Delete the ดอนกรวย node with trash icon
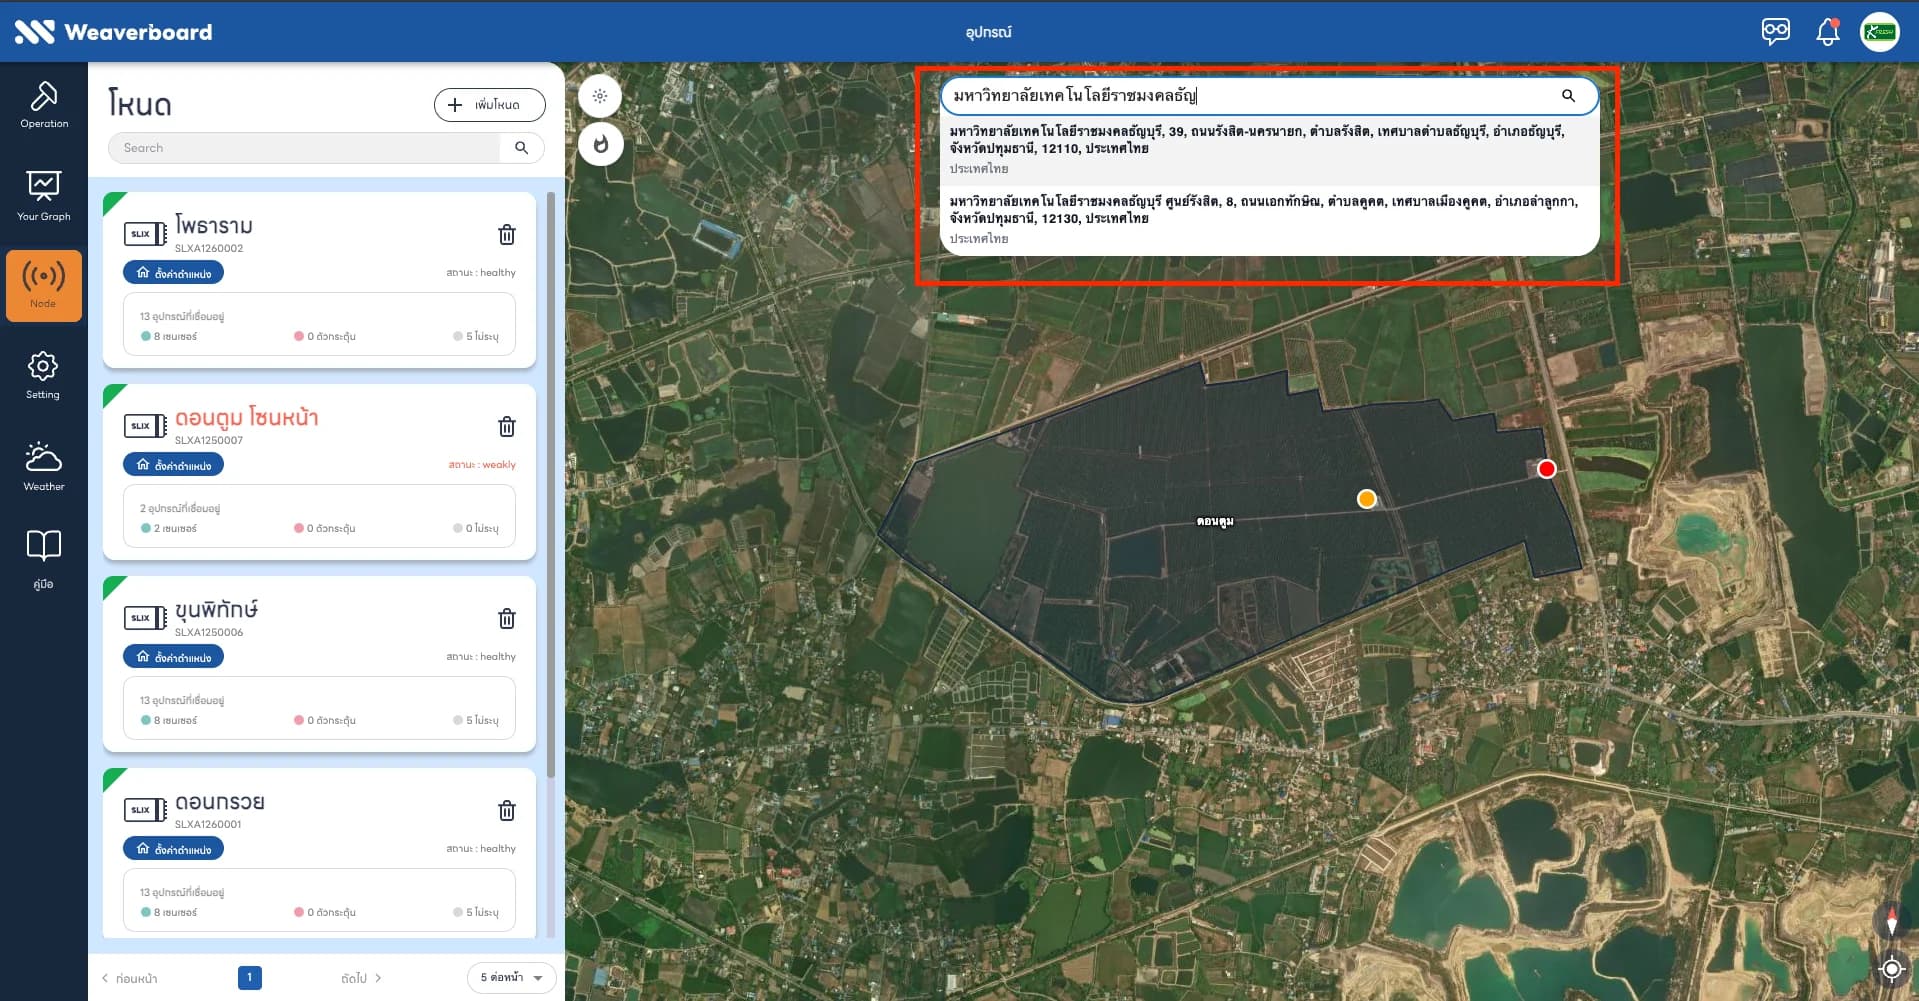The width and height of the screenshot is (1919, 1001). (x=507, y=810)
